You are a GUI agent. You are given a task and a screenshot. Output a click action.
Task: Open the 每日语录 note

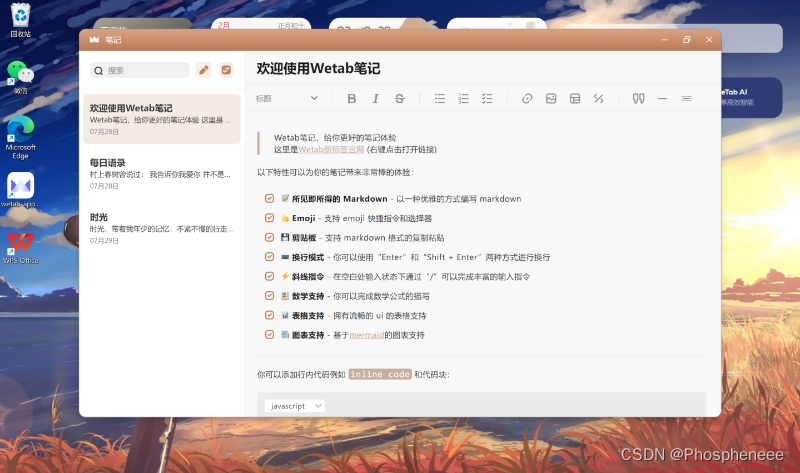[162, 173]
